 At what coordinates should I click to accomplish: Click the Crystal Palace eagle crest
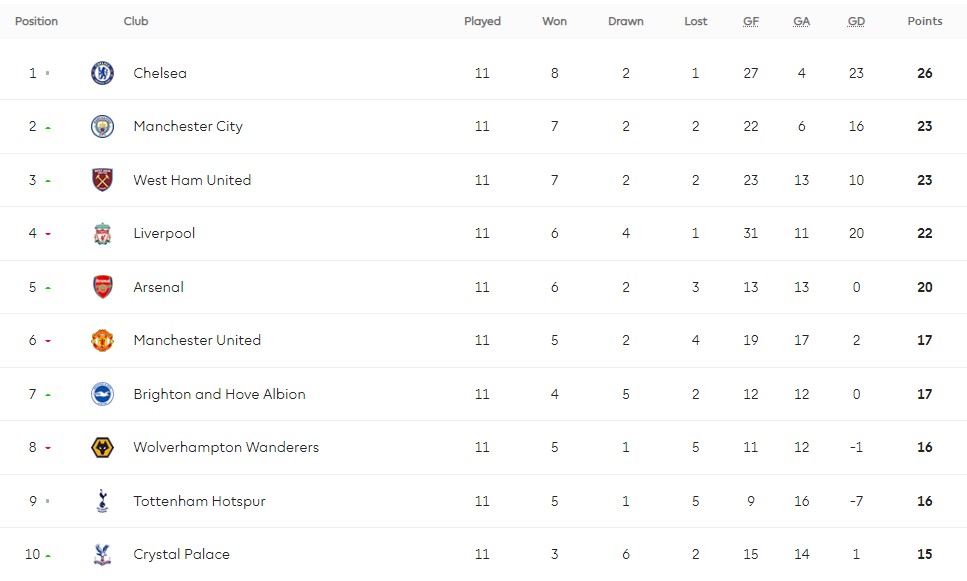(102, 554)
